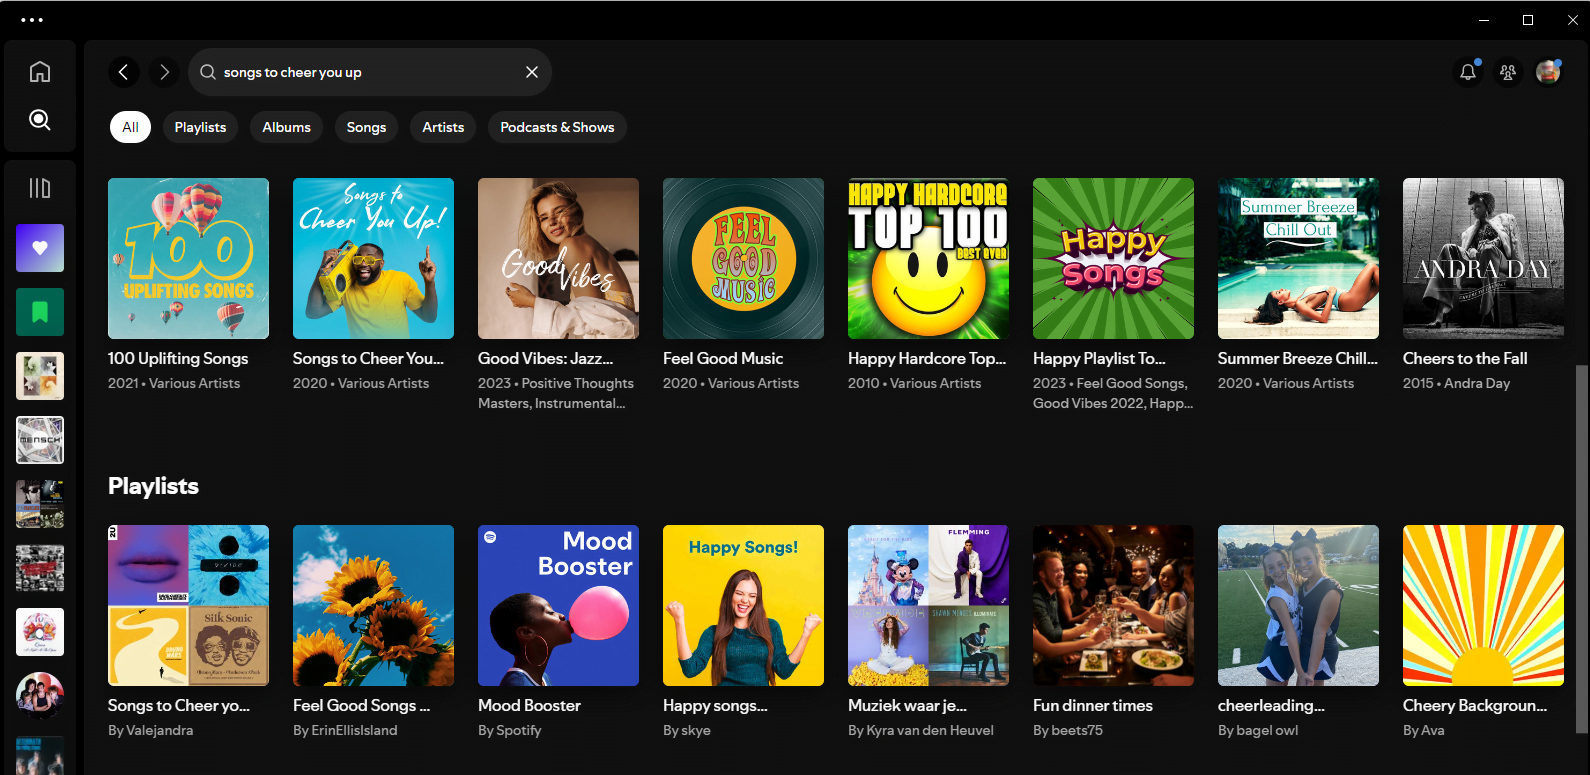1590x775 pixels.
Task: Filter results by Albums
Action: 286,127
